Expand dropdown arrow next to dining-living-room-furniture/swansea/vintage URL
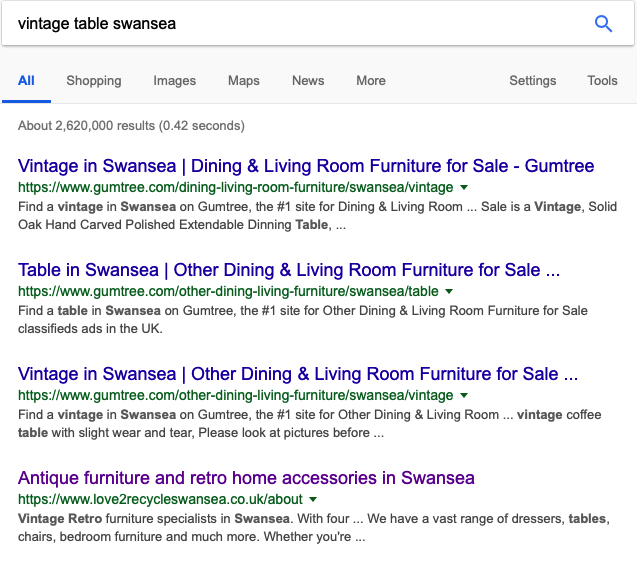637x562 pixels. 464,187
